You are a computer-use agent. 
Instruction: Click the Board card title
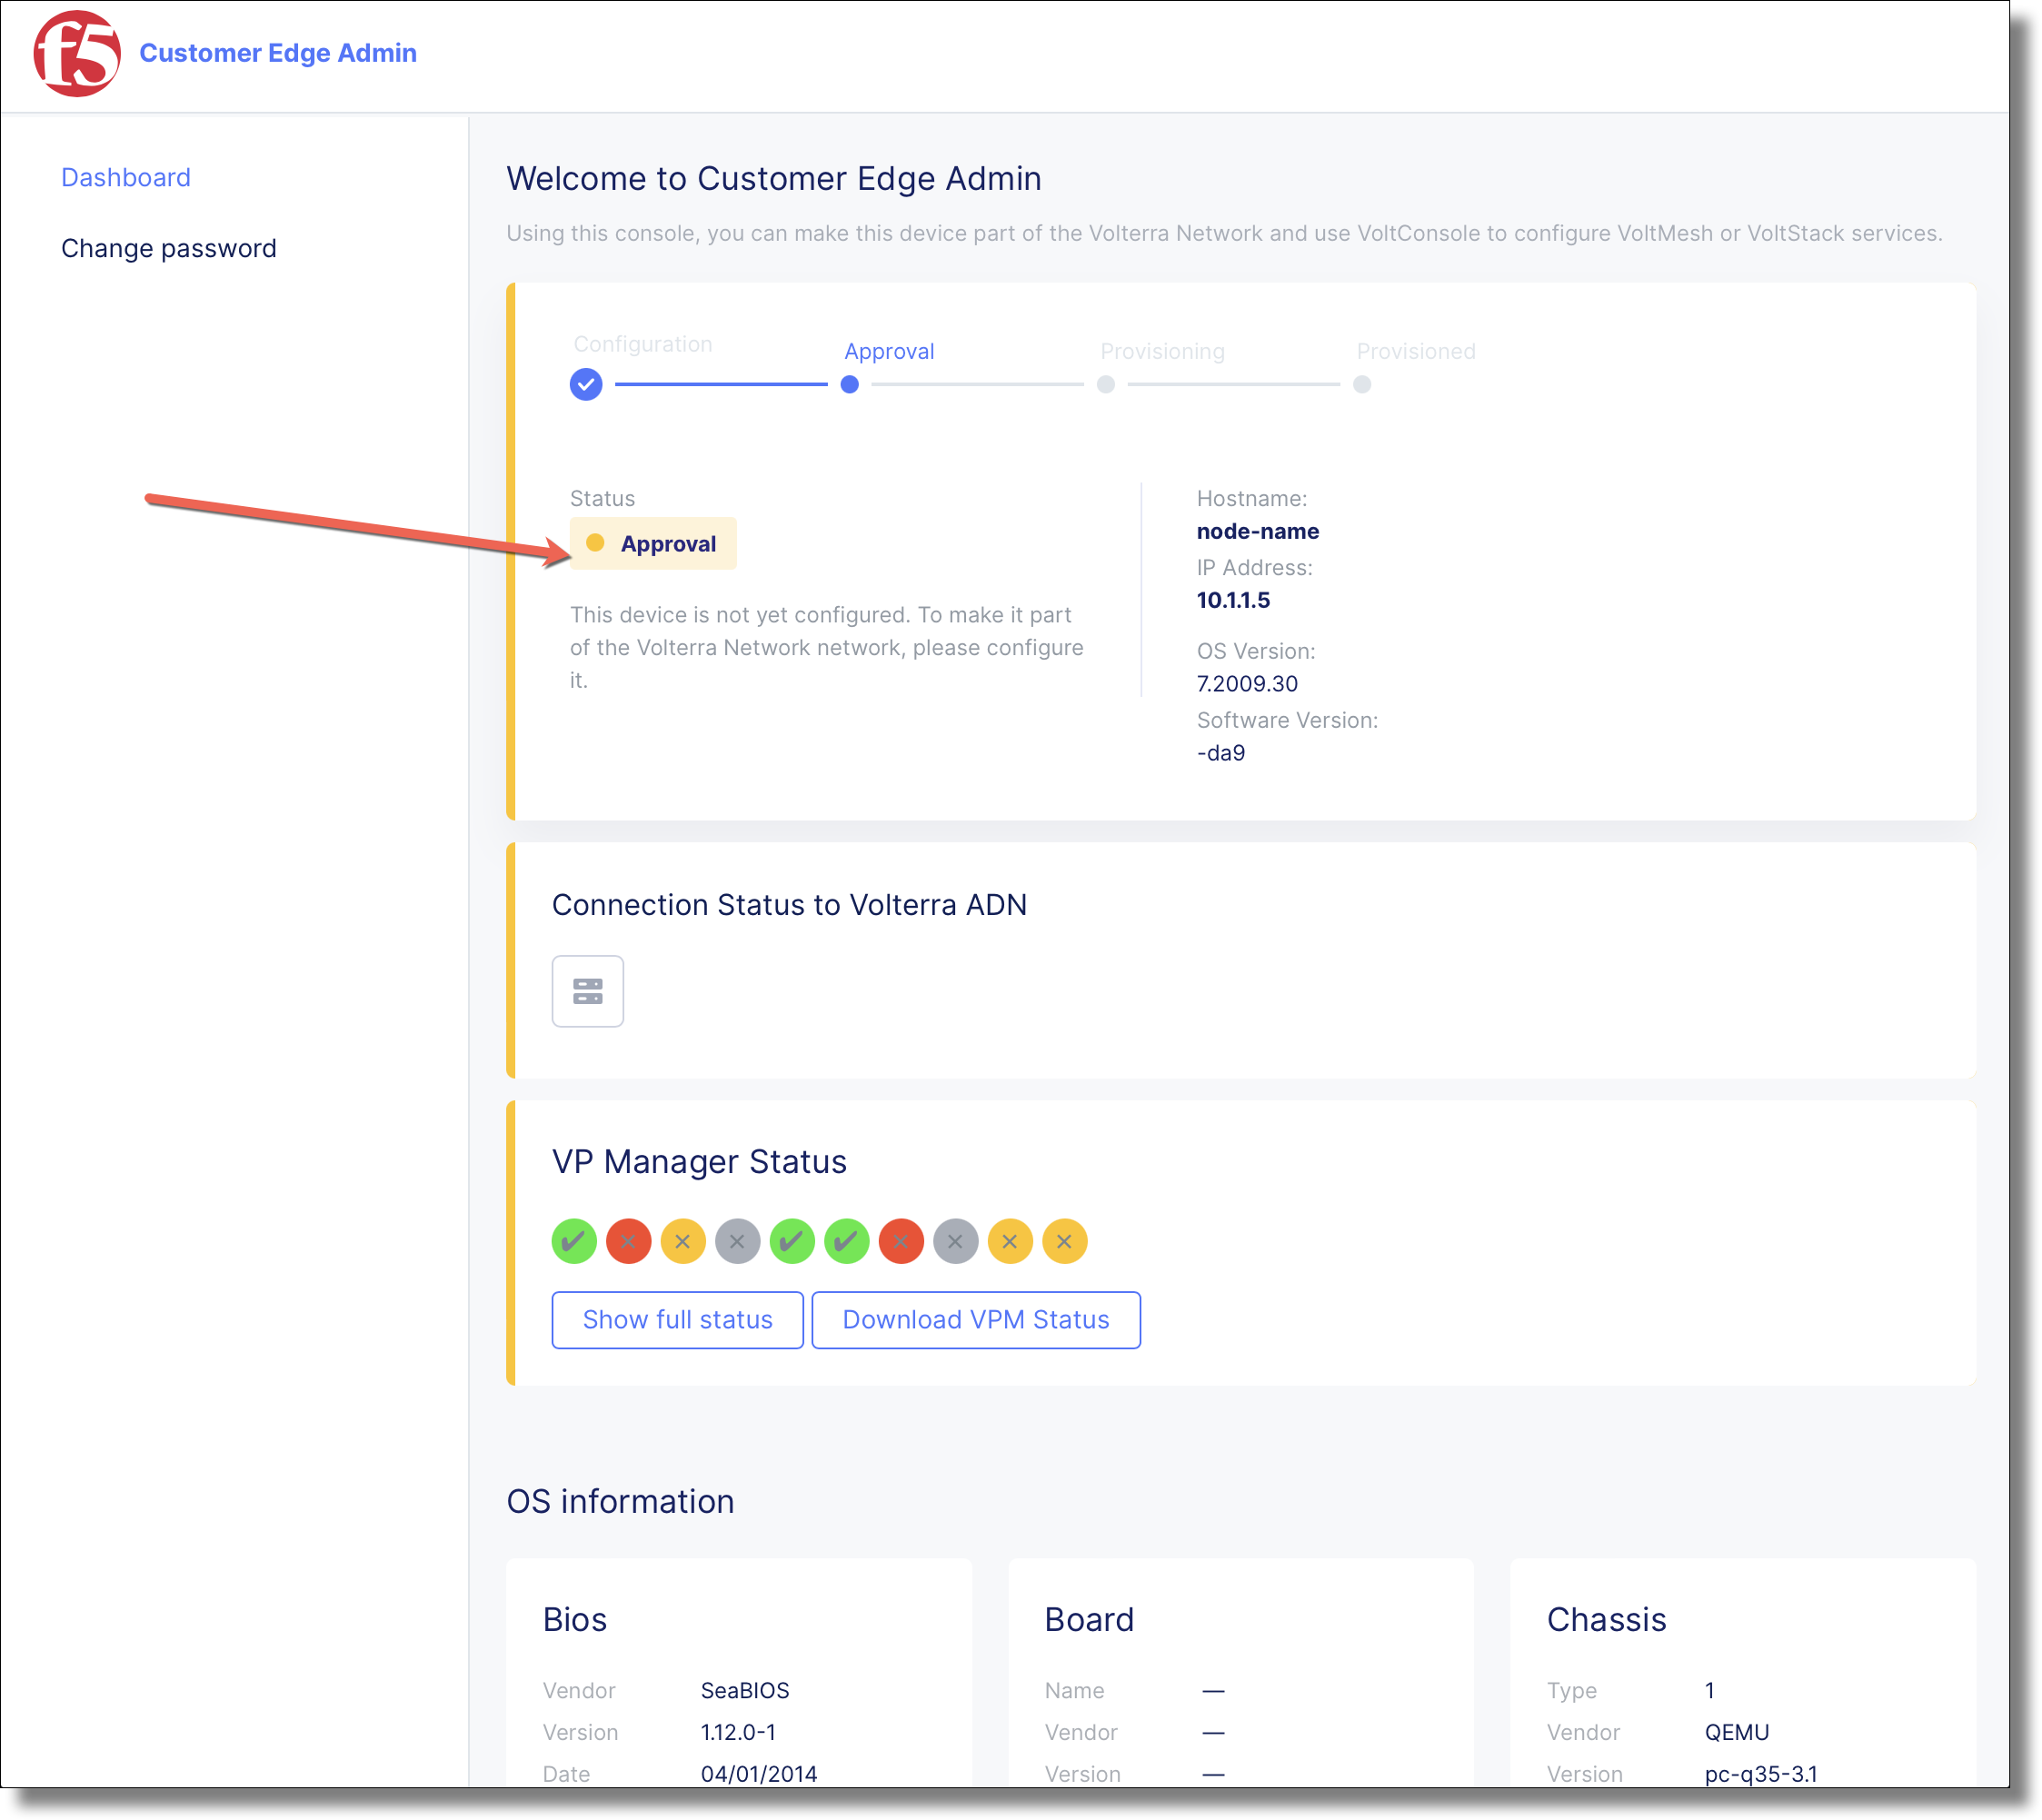(1089, 1619)
